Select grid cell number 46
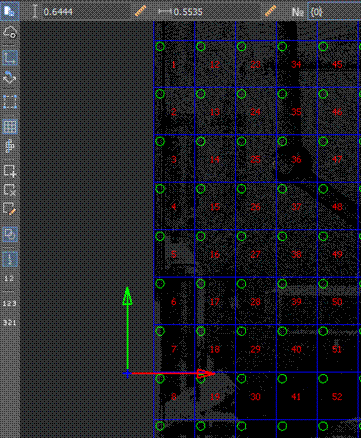Screen dimensions: 361x439 point(337,112)
